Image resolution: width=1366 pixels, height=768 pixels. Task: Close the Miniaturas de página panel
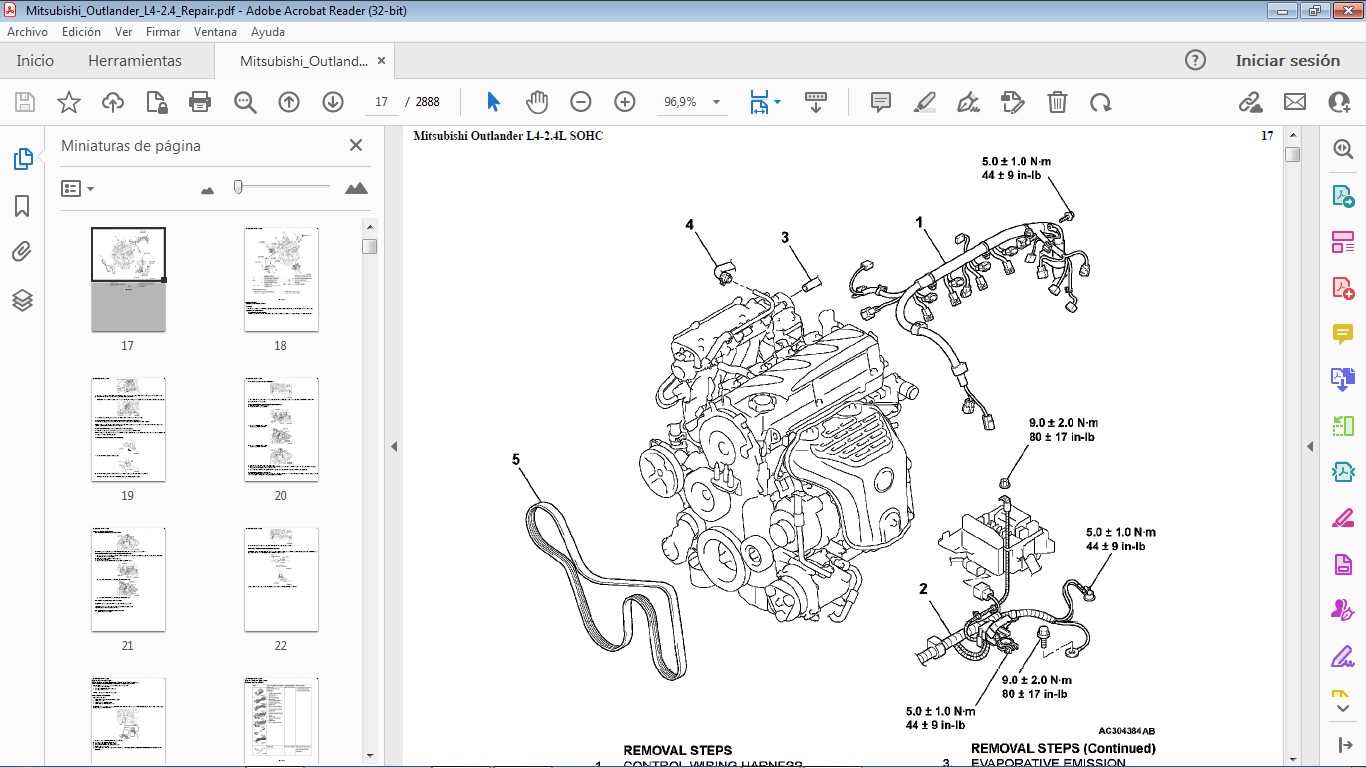[356, 145]
